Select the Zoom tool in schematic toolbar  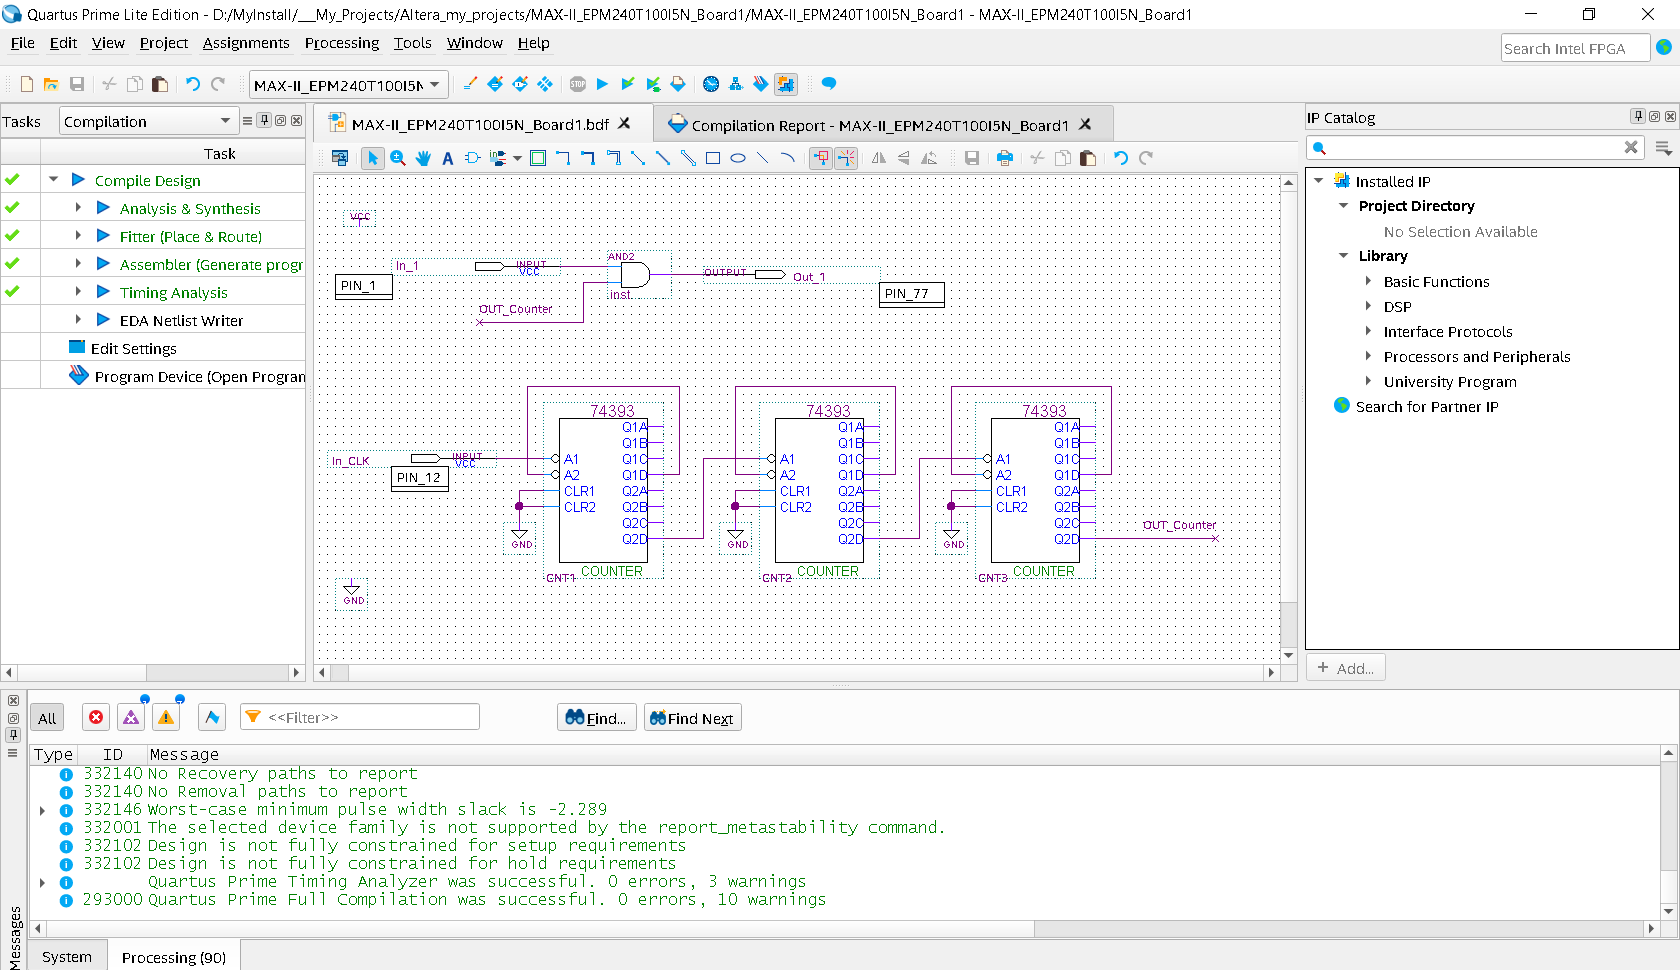pyautogui.click(x=398, y=158)
